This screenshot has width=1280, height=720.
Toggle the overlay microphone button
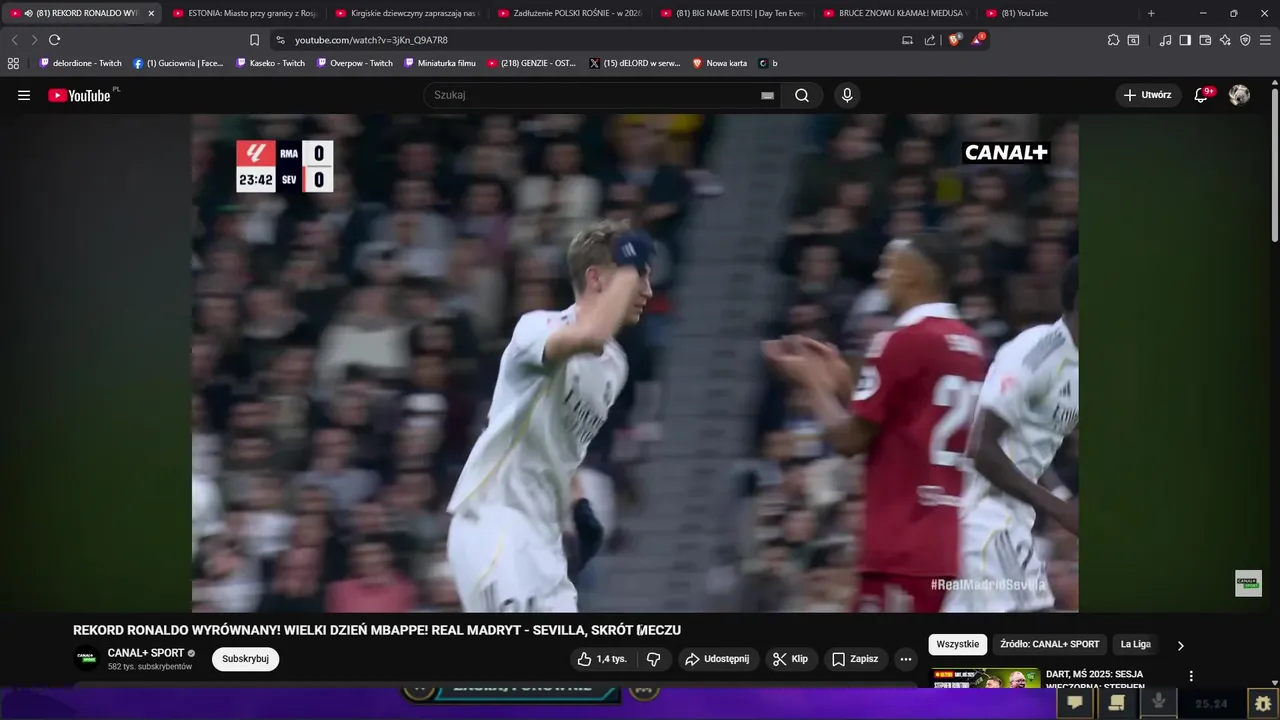coord(1159,703)
